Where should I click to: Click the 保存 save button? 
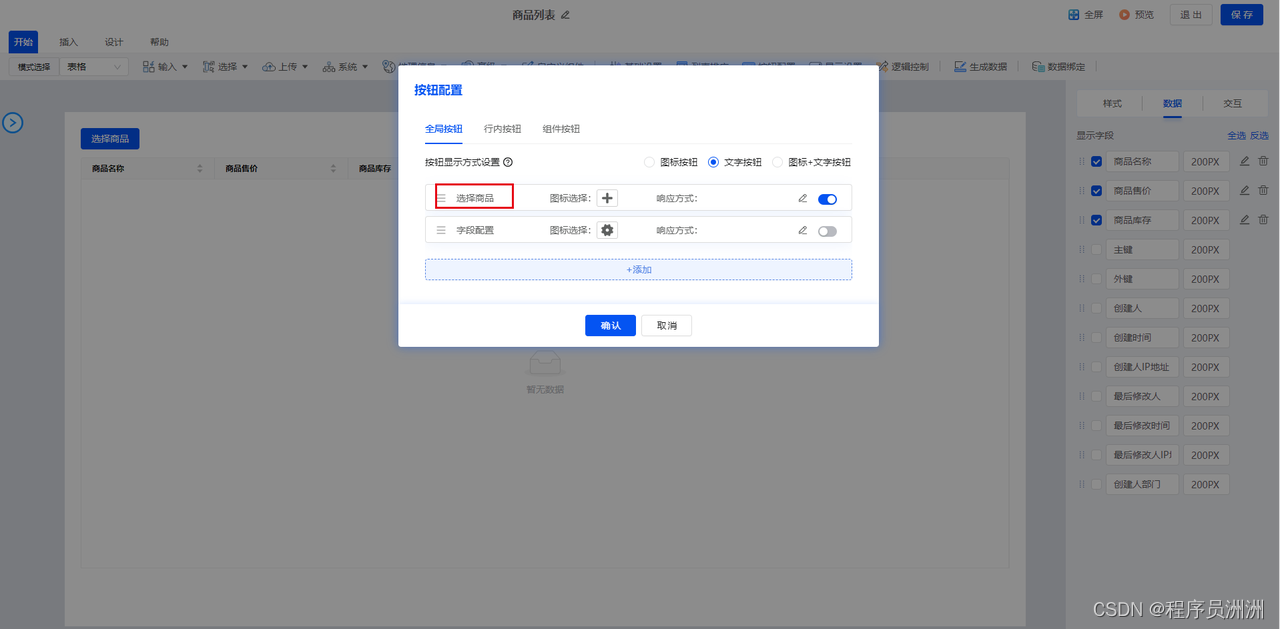pyautogui.click(x=1242, y=15)
